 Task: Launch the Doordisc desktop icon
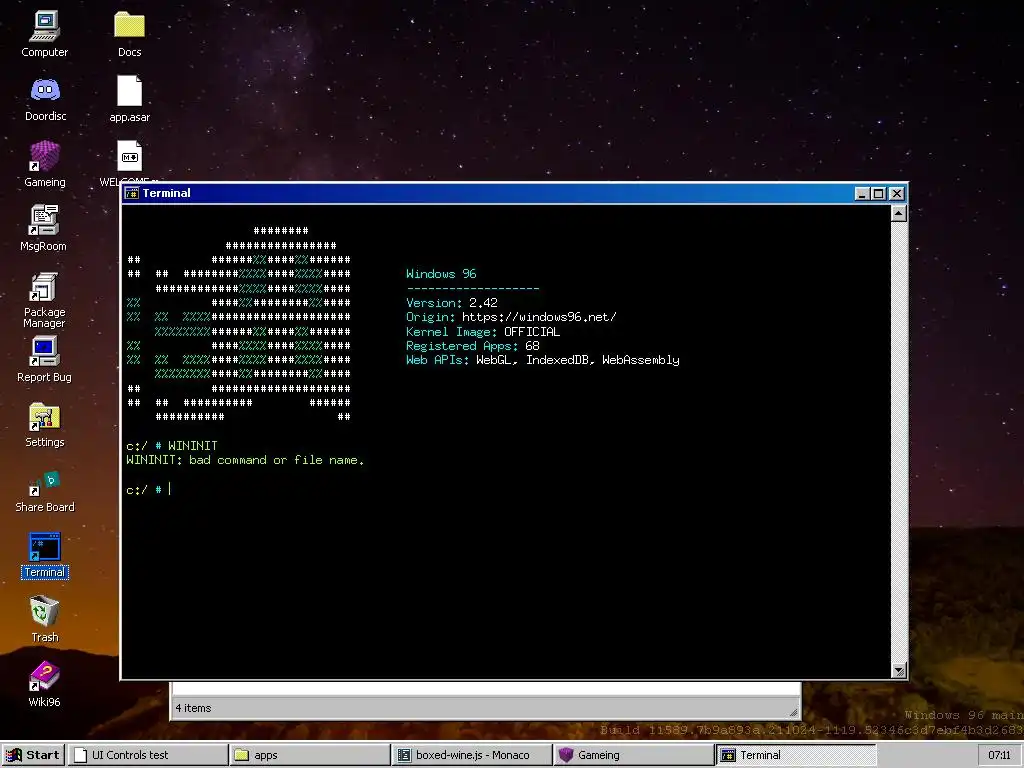pos(45,99)
